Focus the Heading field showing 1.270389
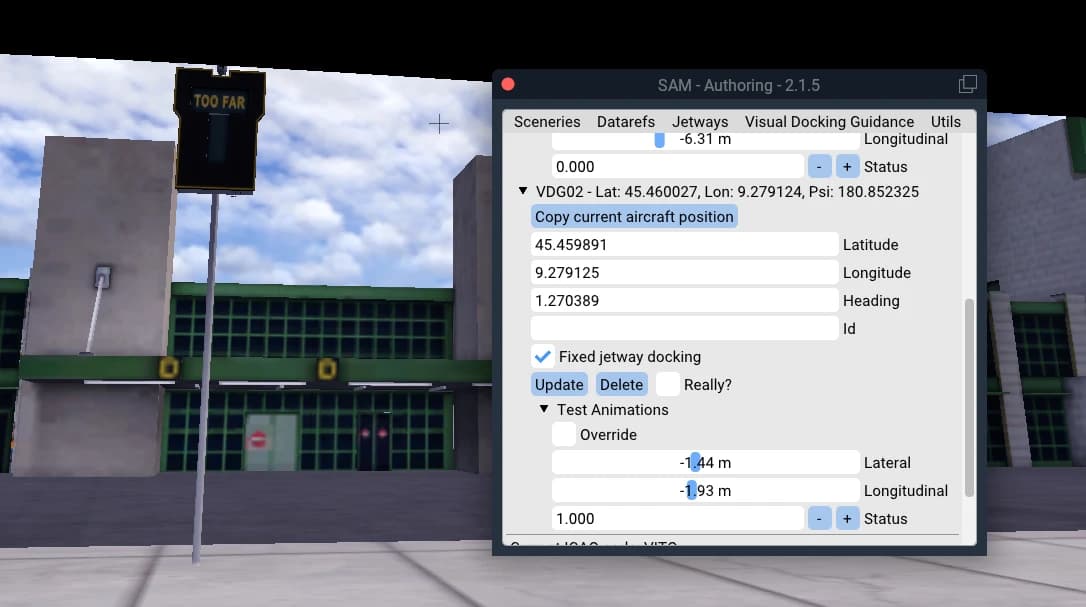The width and height of the screenshot is (1086, 607). pyautogui.click(x=684, y=301)
